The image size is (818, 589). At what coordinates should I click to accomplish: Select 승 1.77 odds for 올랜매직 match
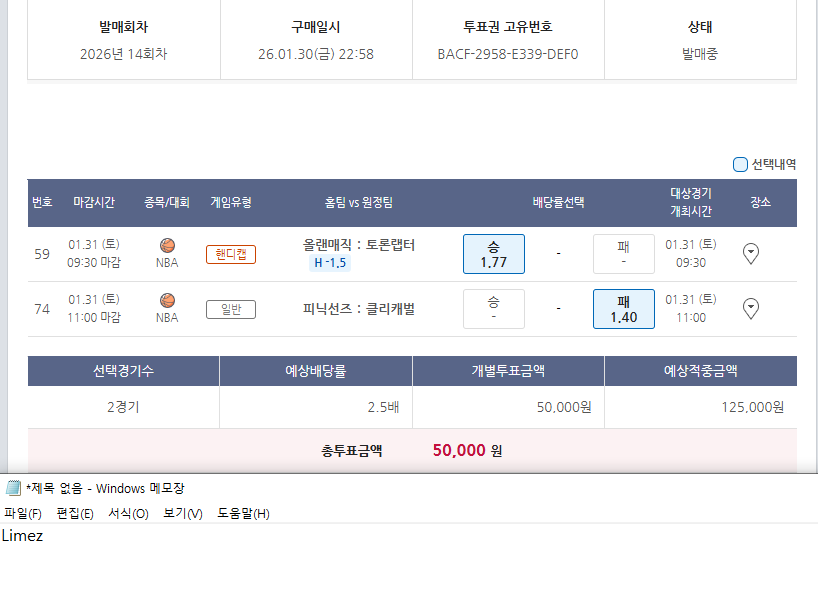coord(493,254)
